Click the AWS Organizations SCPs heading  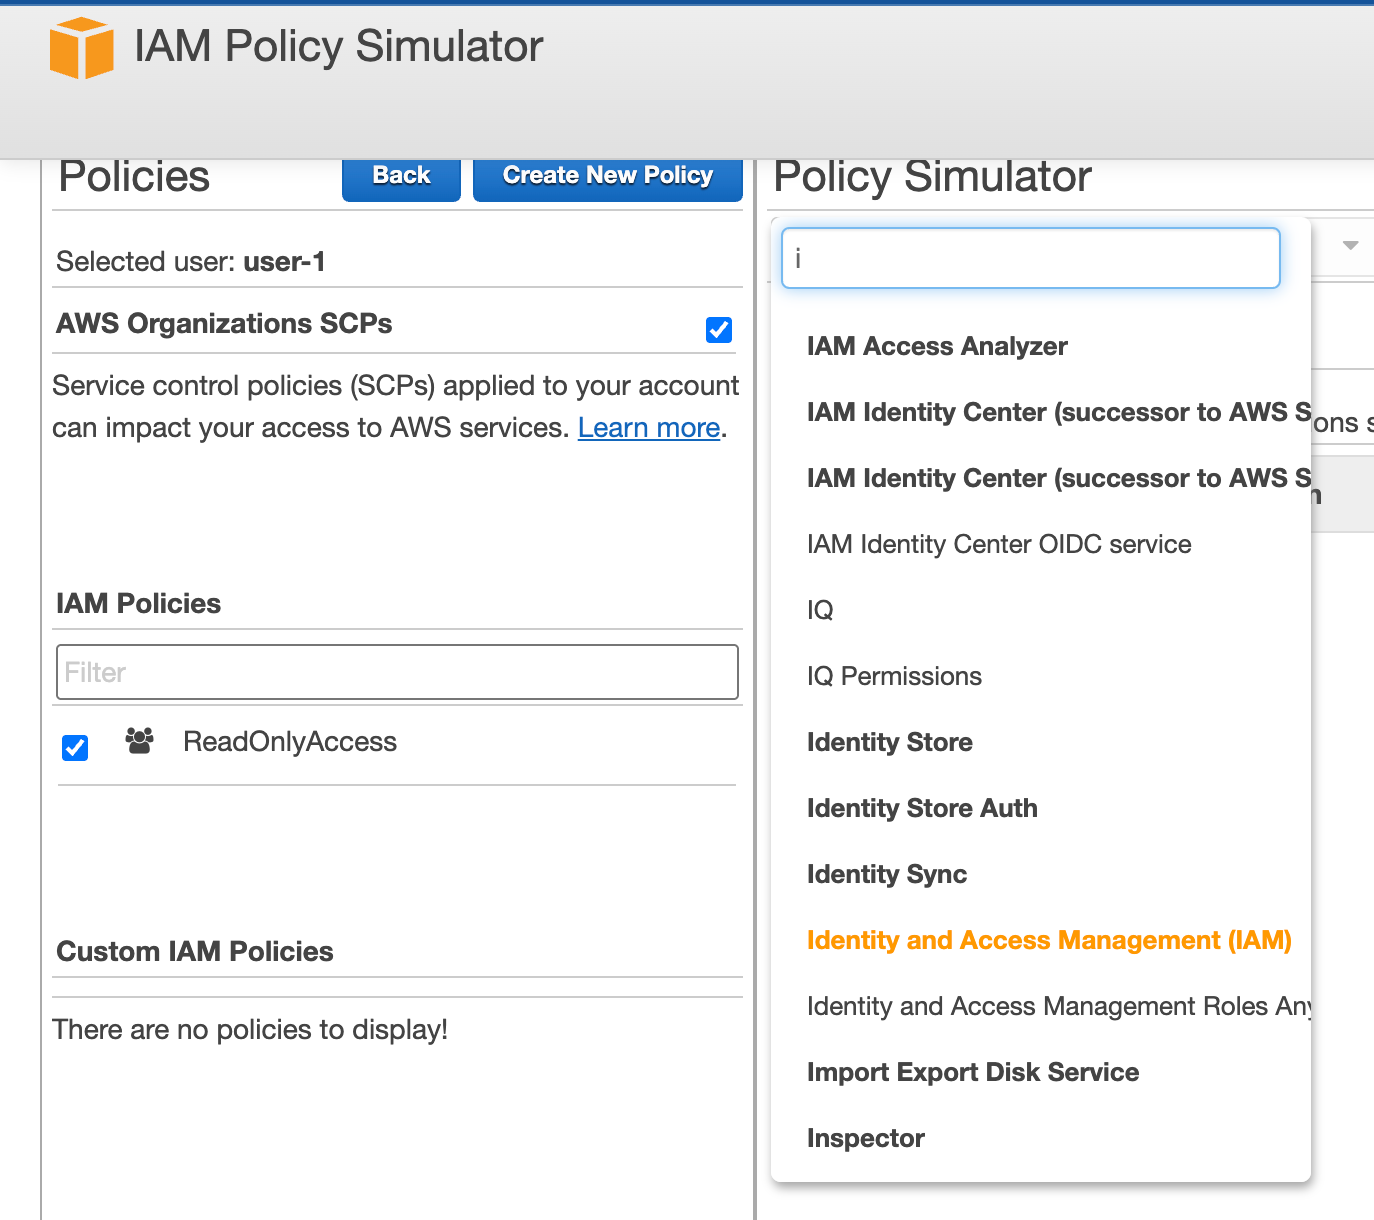click(x=224, y=323)
